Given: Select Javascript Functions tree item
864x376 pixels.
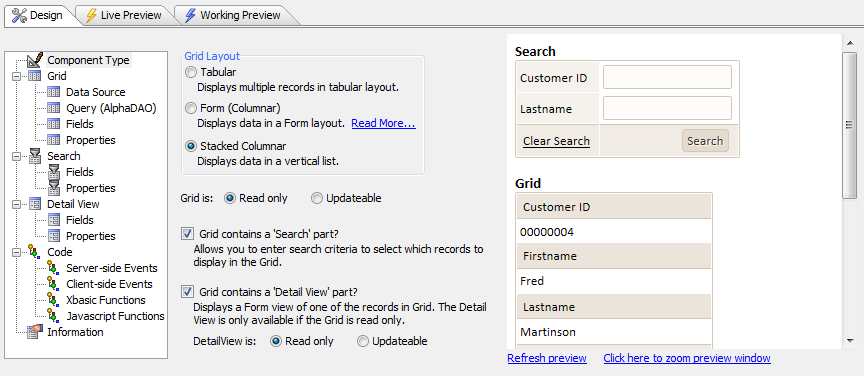Looking at the screenshot, I should tap(115, 316).
